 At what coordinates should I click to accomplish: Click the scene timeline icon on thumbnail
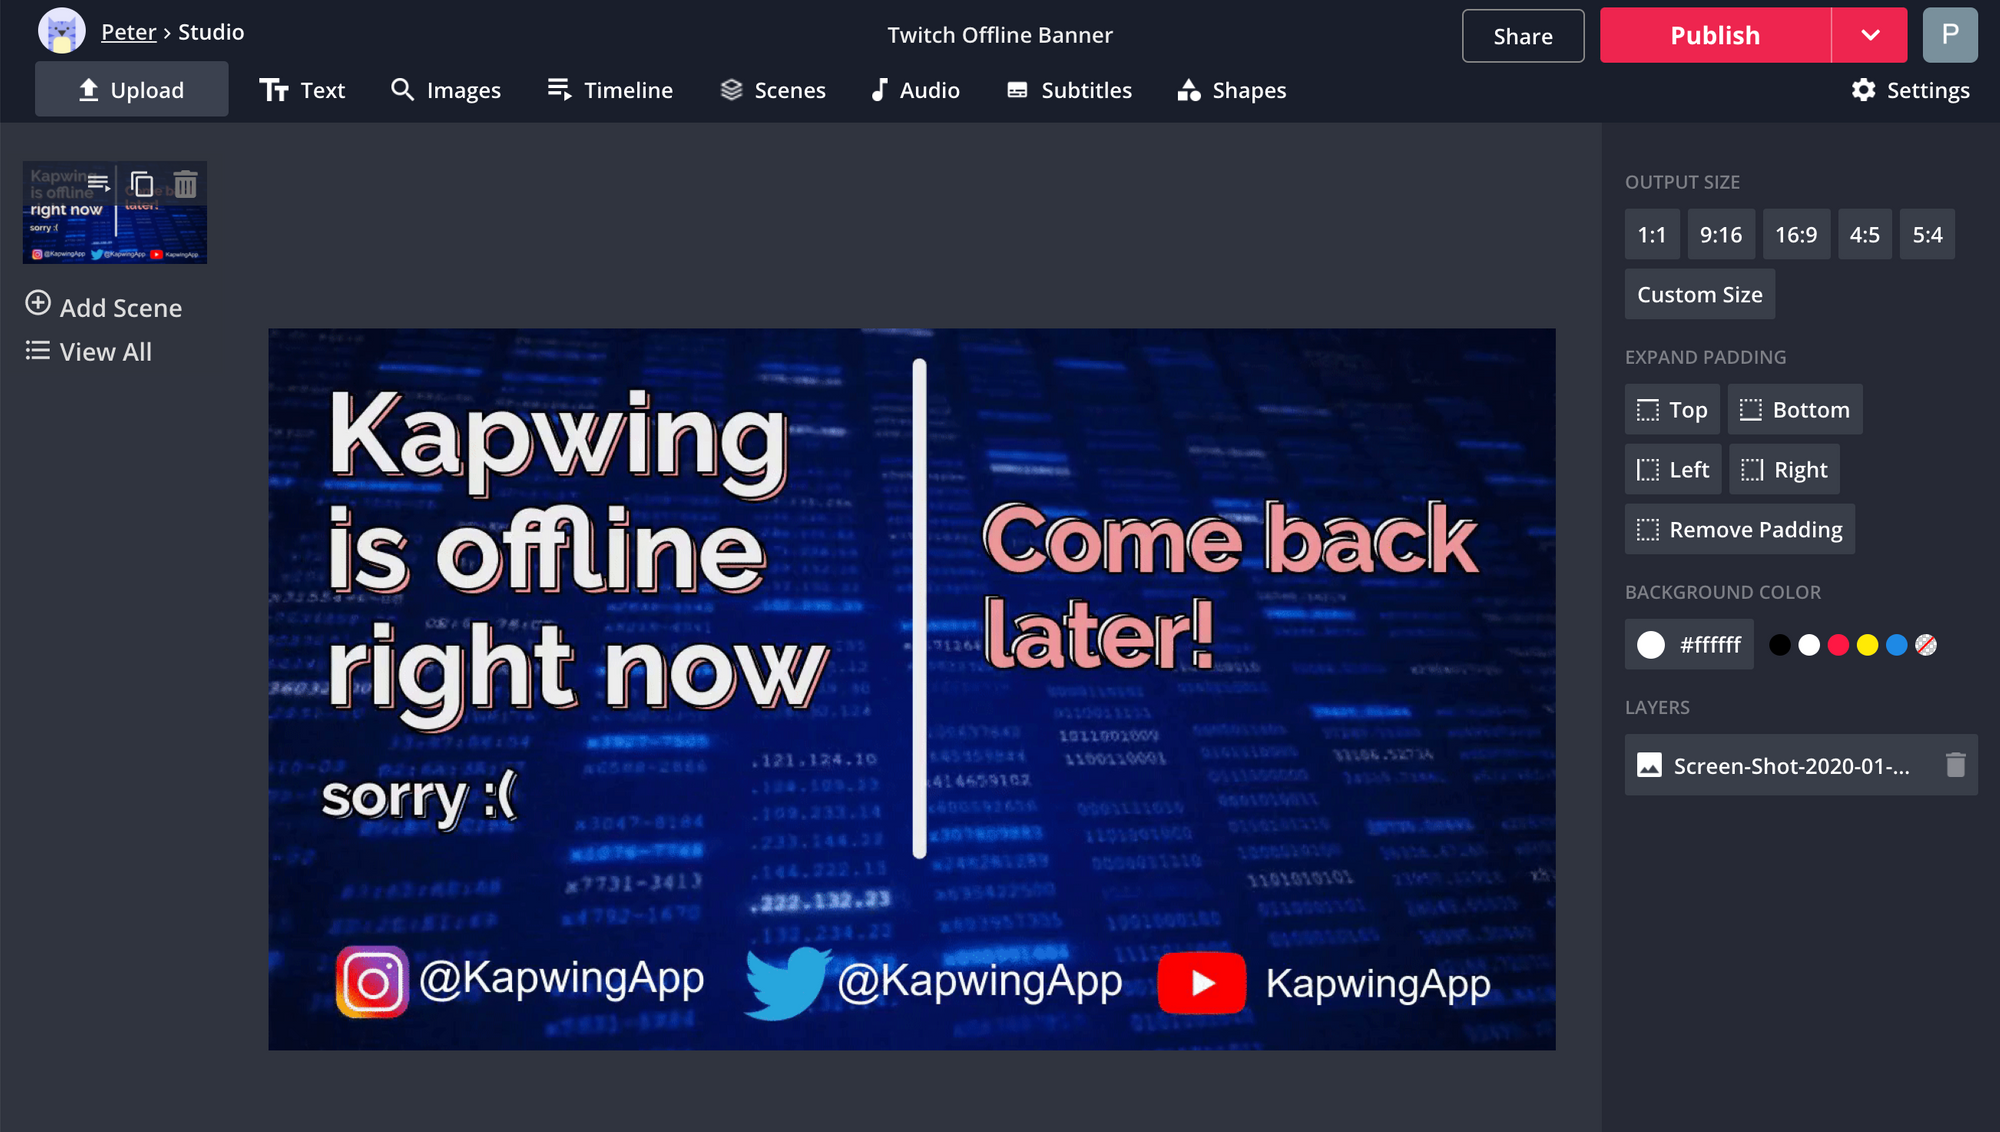(98, 183)
